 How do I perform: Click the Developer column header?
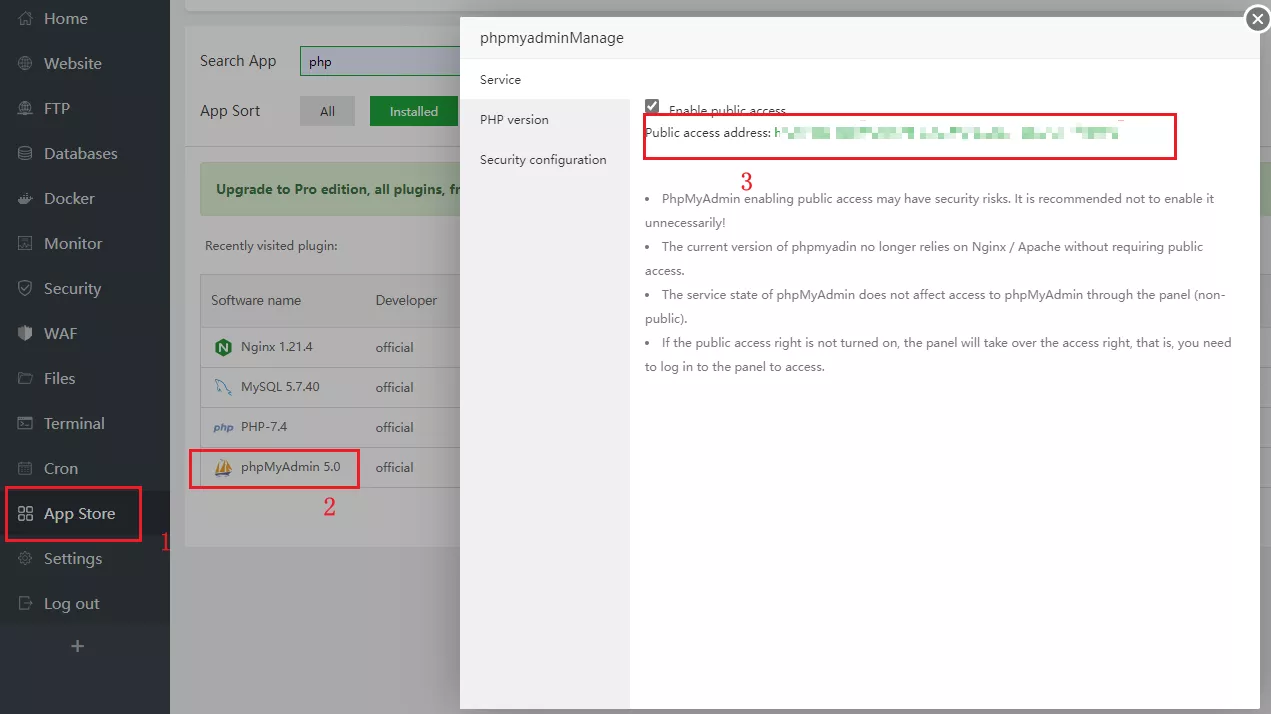click(406, 301)
